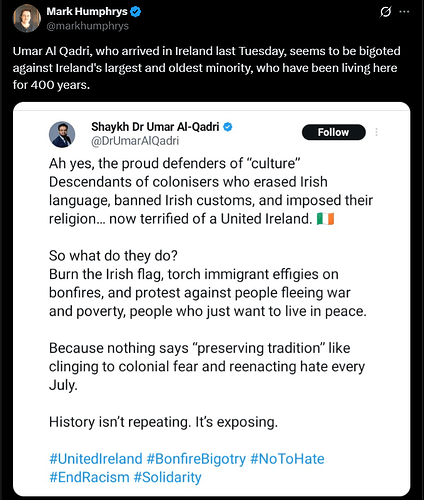The height and width of the screenshot is (500, 424).
Task: Open the quoted post's text about "culture"
Action: click(x=211, y=191)
